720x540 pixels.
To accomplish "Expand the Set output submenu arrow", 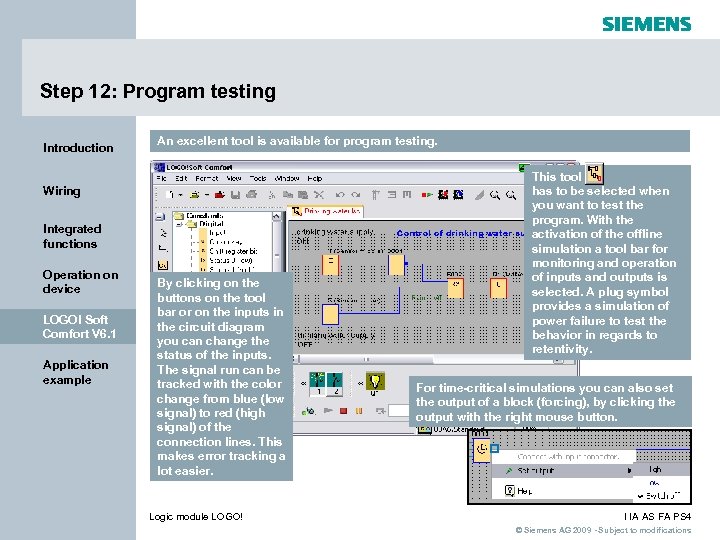I will [630, 470].
